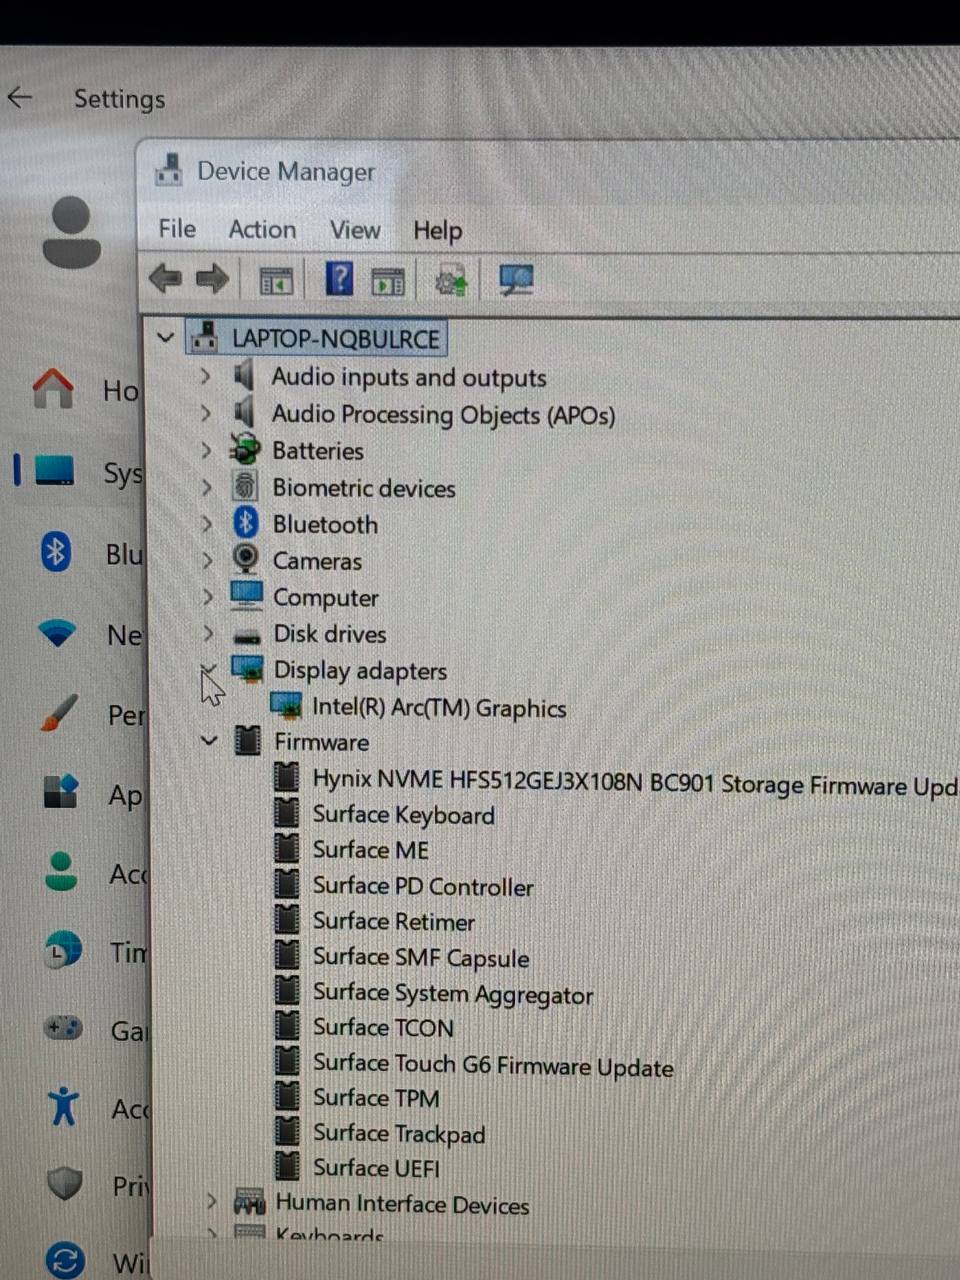Viewport: 960px width, 1280px height.
Task: Select Surface TCON entry
Action: pyautogui.click(x=383, y=1028)
